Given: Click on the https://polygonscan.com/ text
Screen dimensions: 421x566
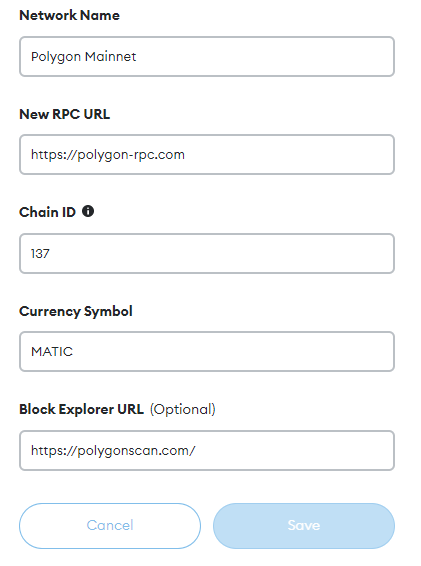Looking at the screenshot, I should tap(113, 451).
